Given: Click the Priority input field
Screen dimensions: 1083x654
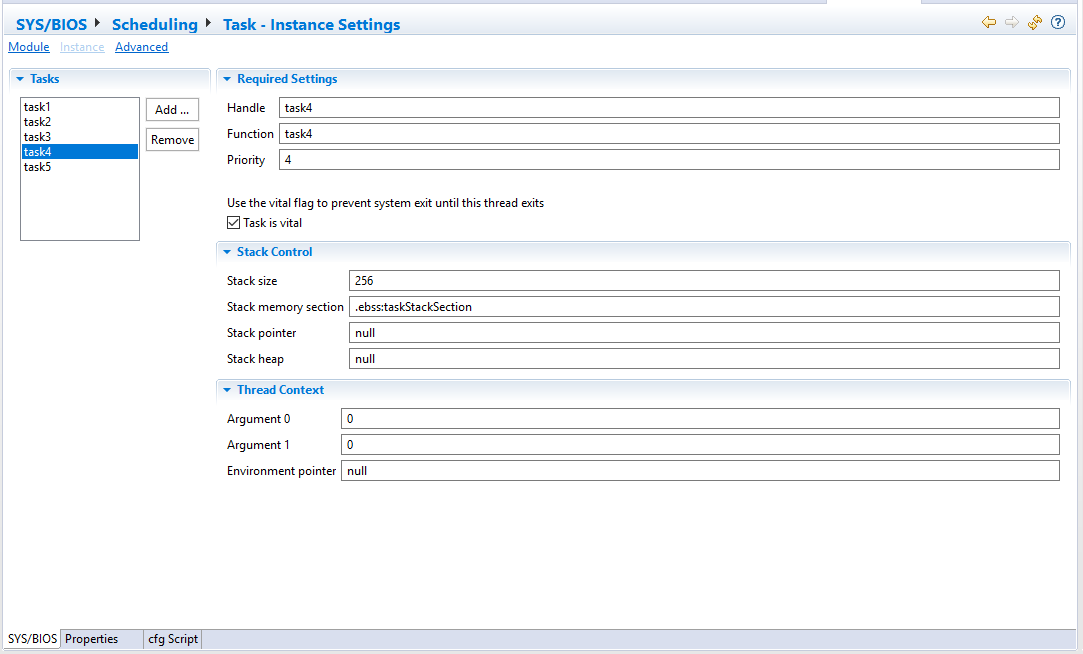Looking at the screenshot, I should click(669, 160).
